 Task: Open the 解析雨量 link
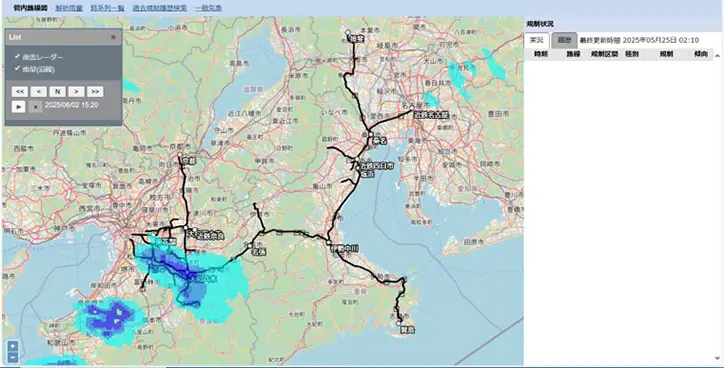[x=69, y=8]
